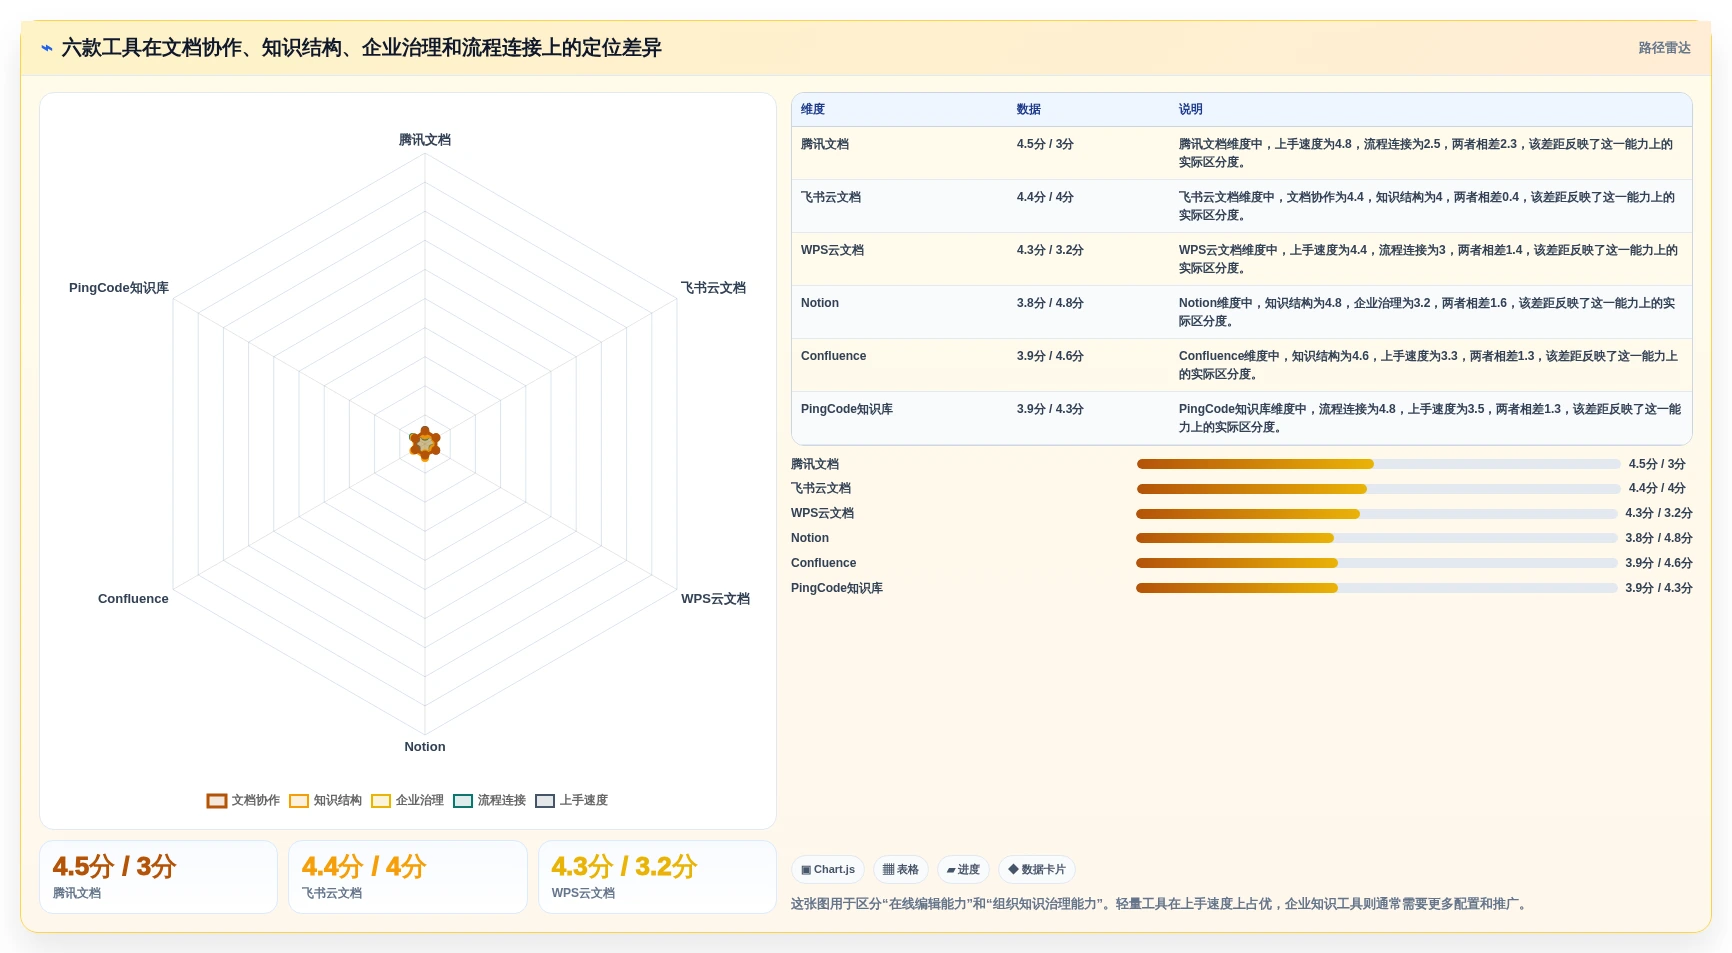The height and width of the screenshot is (953, 1732).
Task: Click the radar data cluster at chart center
Action: [425, 444]
